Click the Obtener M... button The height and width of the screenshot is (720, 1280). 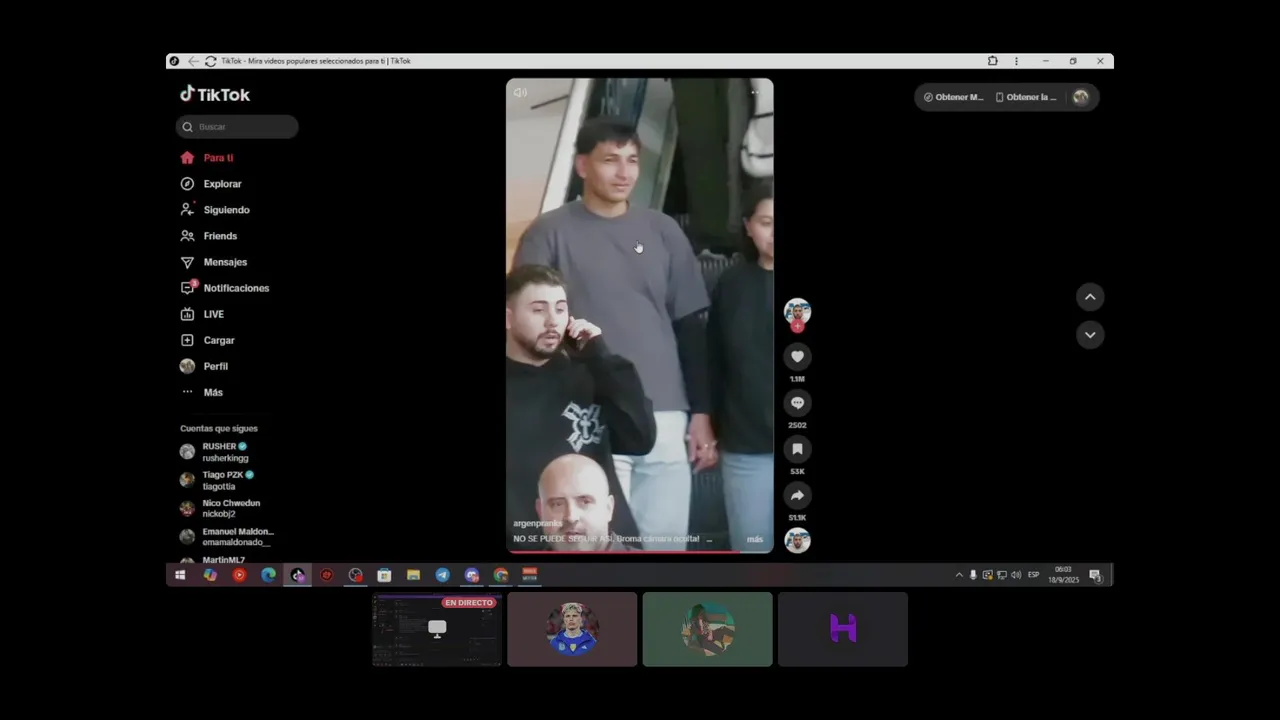(x=953, y=97)
